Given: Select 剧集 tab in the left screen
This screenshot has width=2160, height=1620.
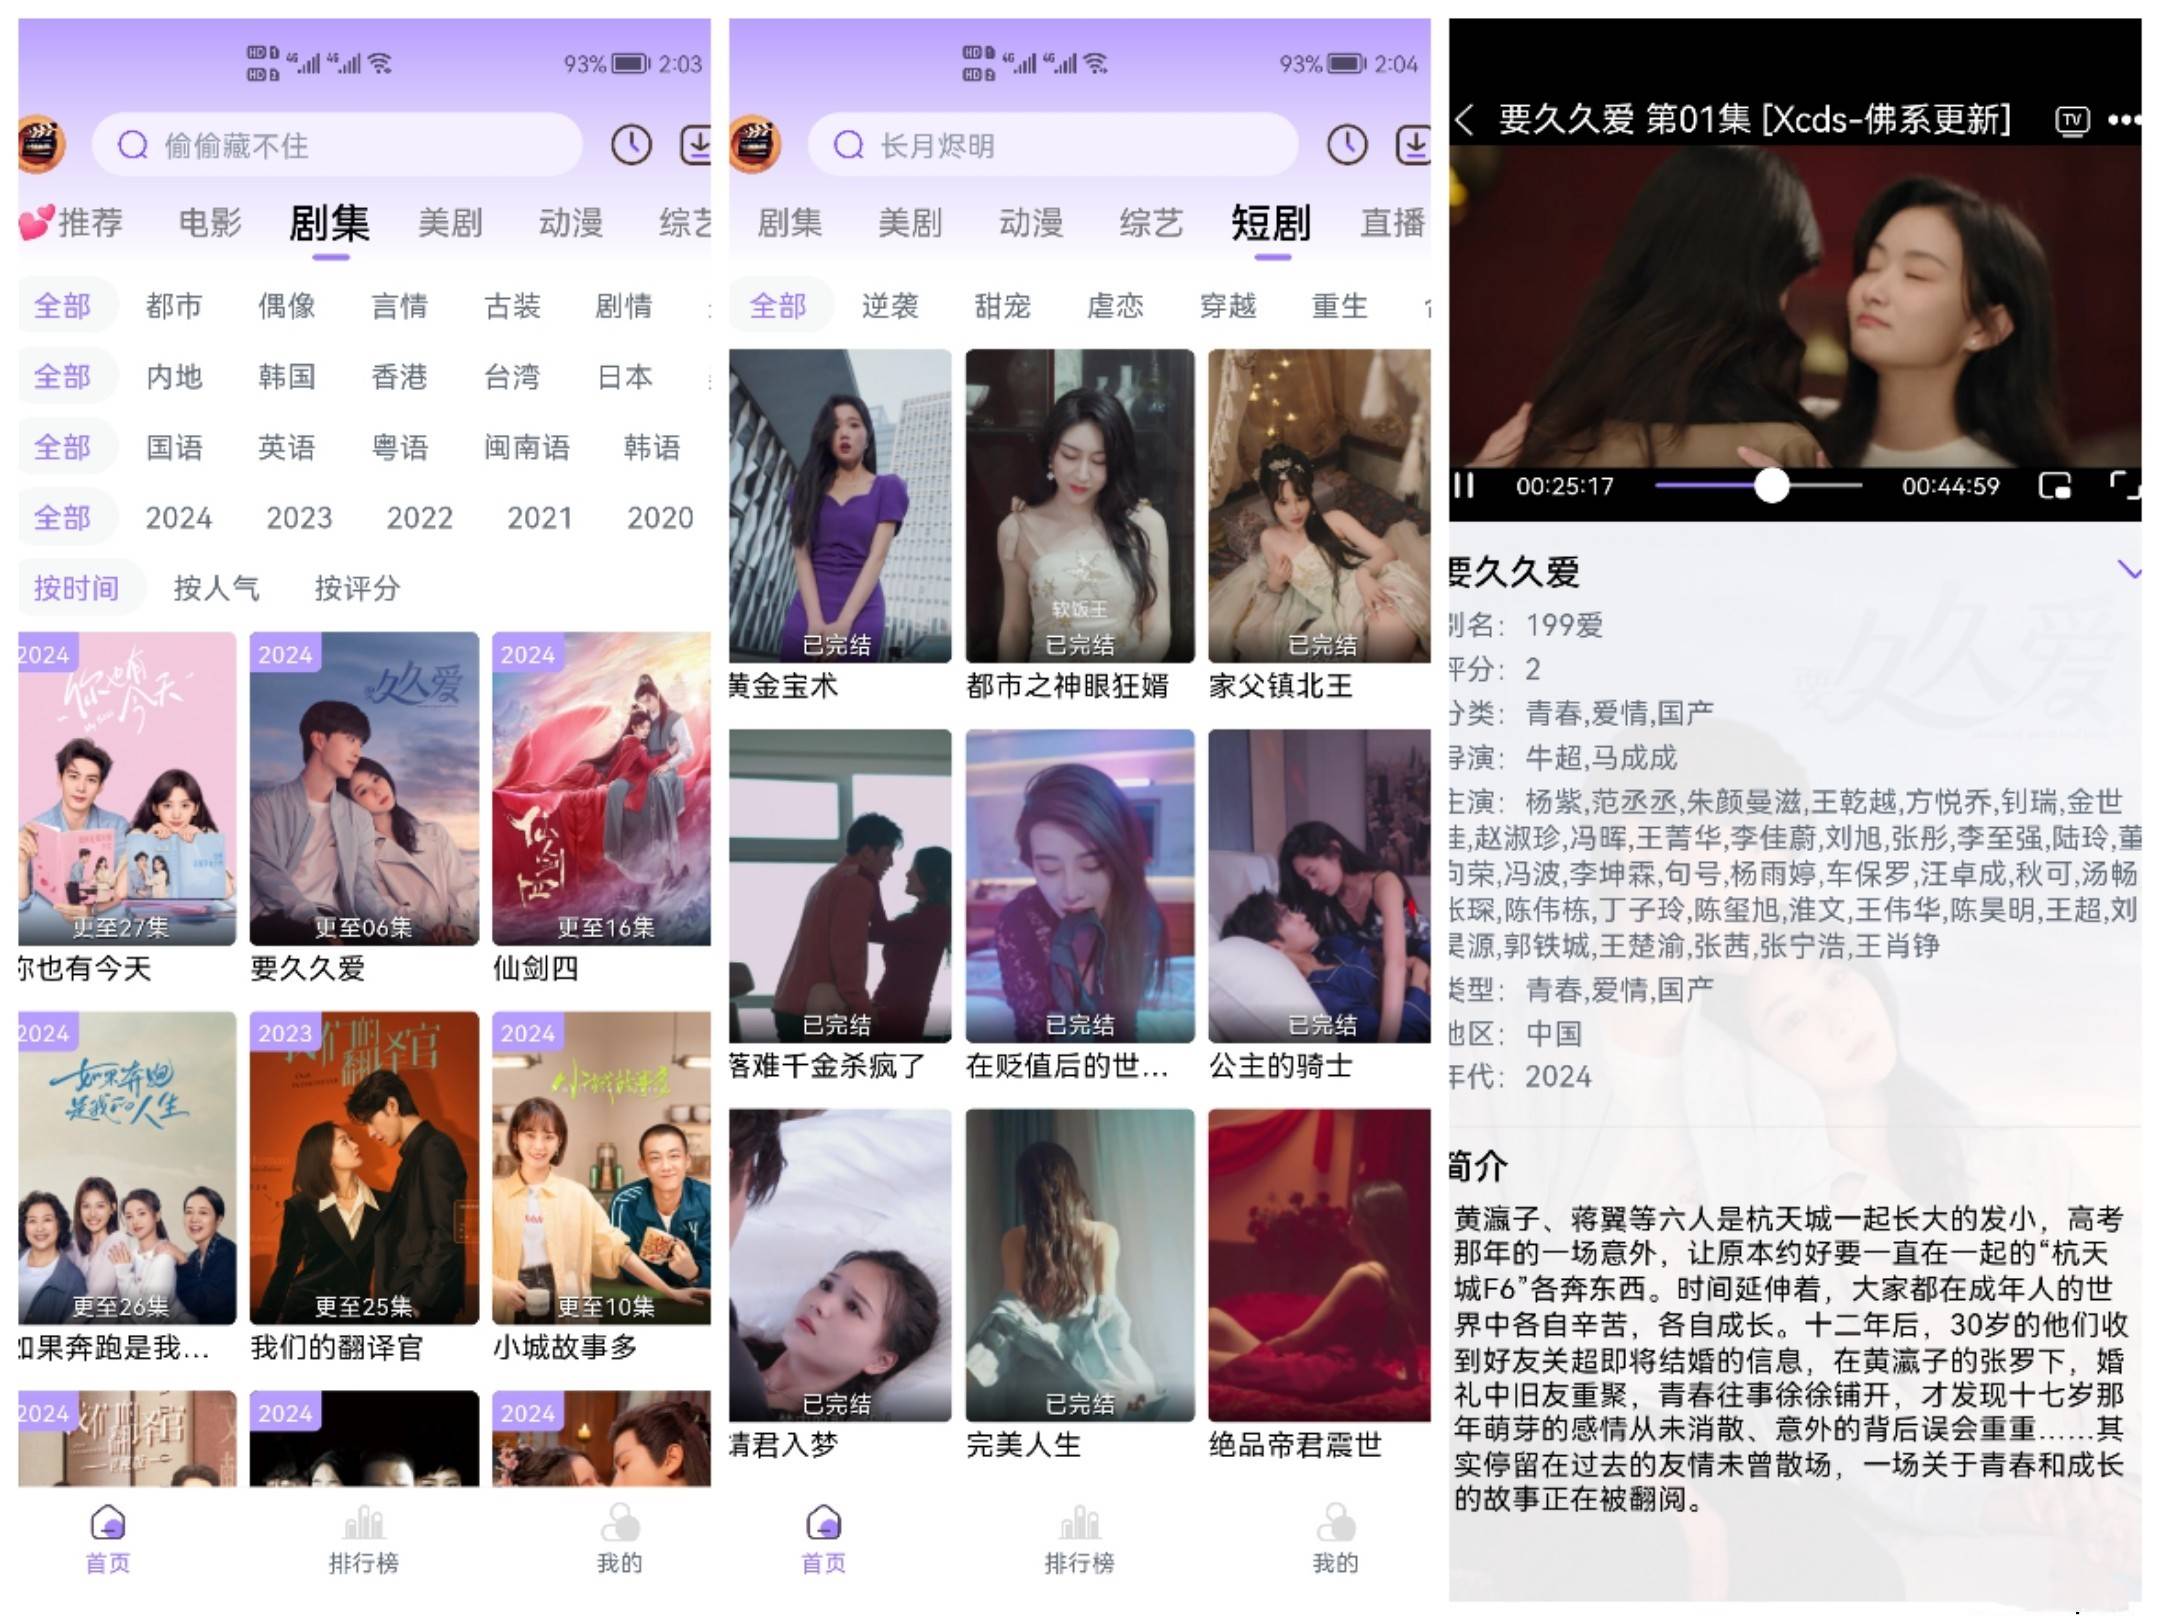Looking at the screenshot, I should click(x=330, y=223).
